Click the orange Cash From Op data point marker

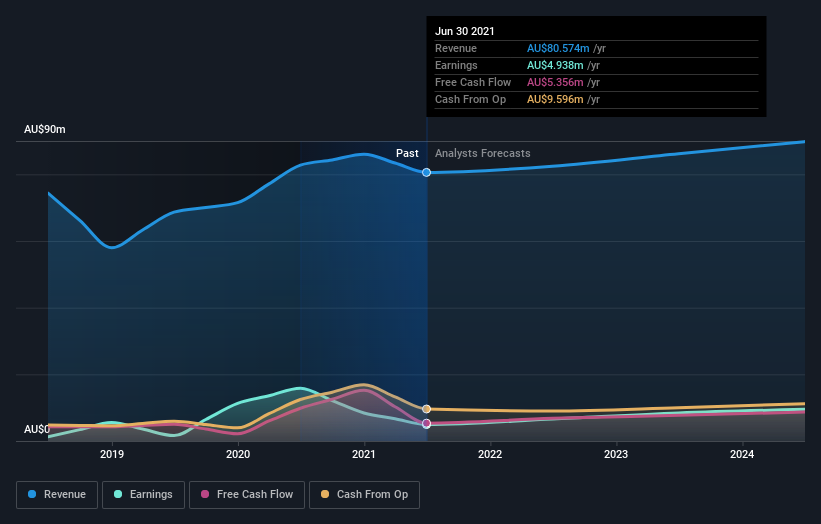tap(427, 409)
